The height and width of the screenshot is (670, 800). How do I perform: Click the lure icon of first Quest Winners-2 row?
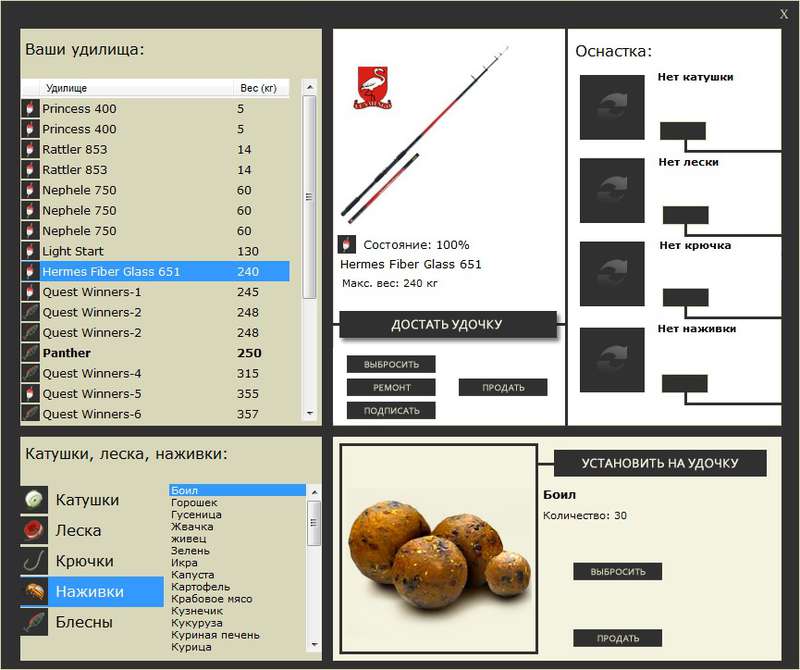pos(30,312)
